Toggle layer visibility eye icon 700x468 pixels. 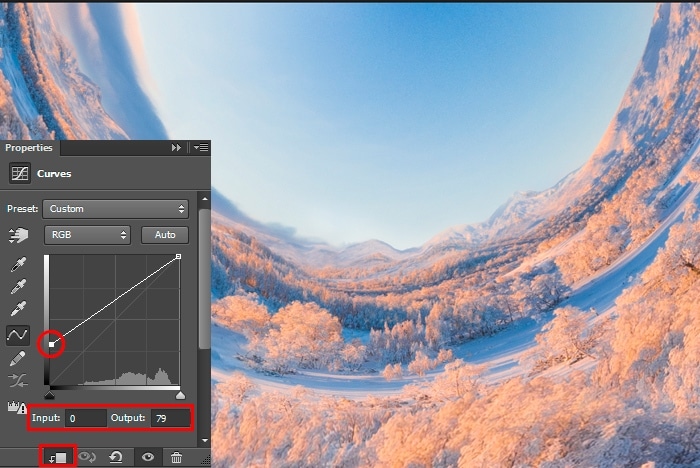pos(147,457)
